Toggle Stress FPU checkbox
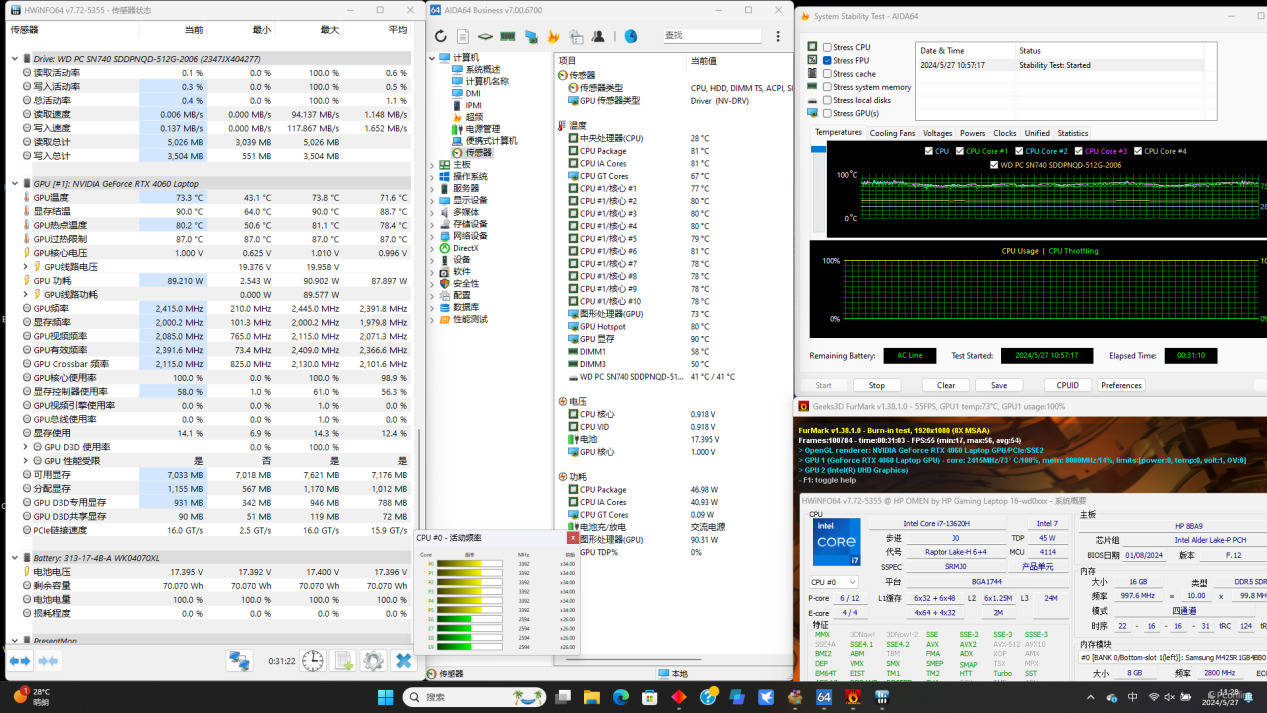The image size is (1267, 713). (827, 60)
